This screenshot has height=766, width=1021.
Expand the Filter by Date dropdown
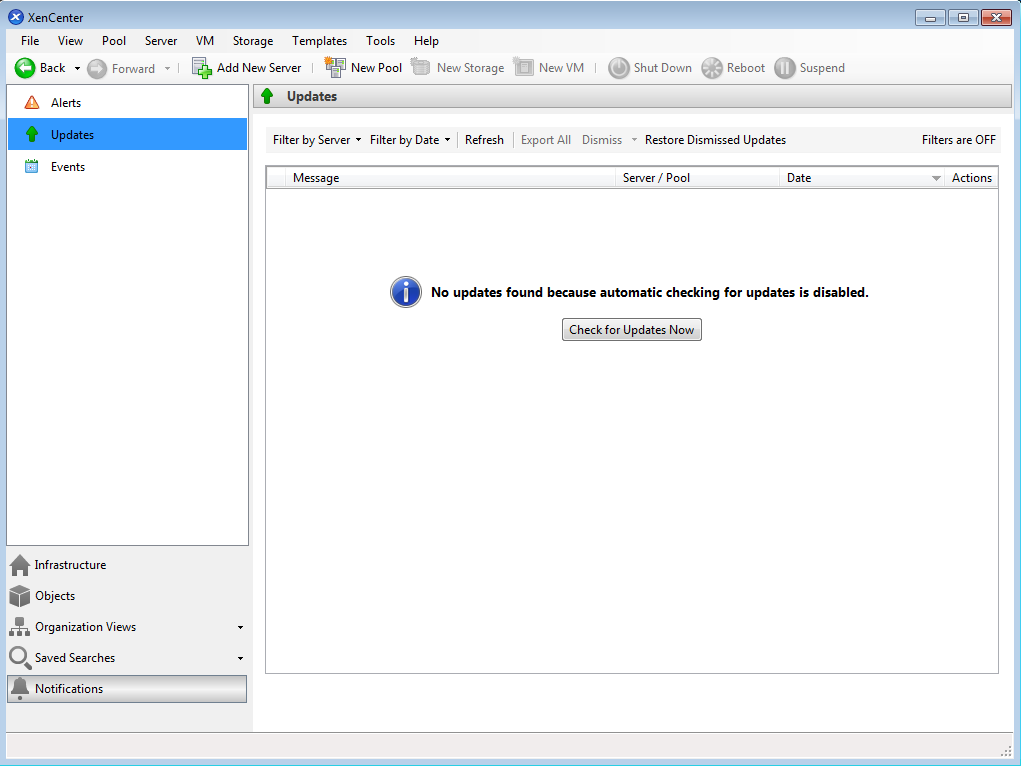(x=410, y=140)
